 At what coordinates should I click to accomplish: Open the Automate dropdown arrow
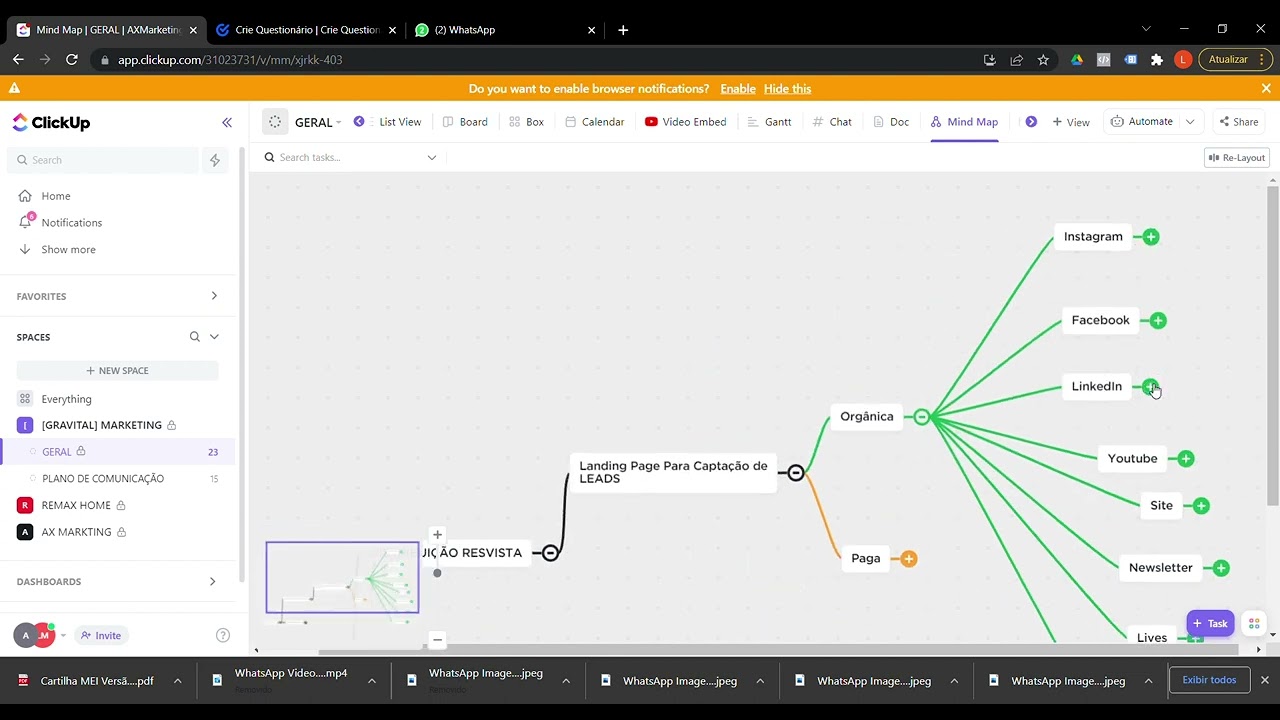click(1190, 122)
